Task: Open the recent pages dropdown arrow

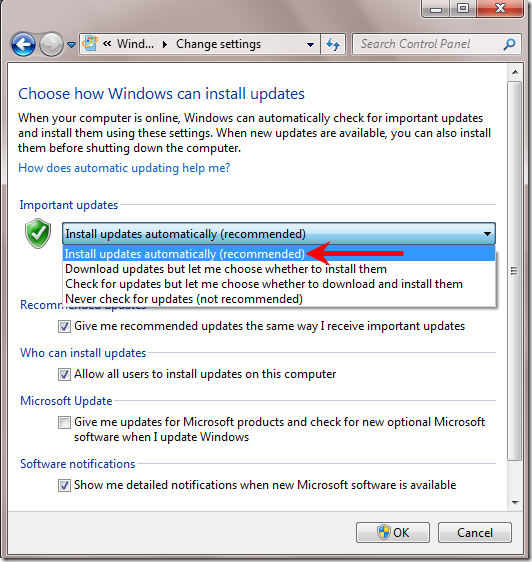Action: coord(72,45)
